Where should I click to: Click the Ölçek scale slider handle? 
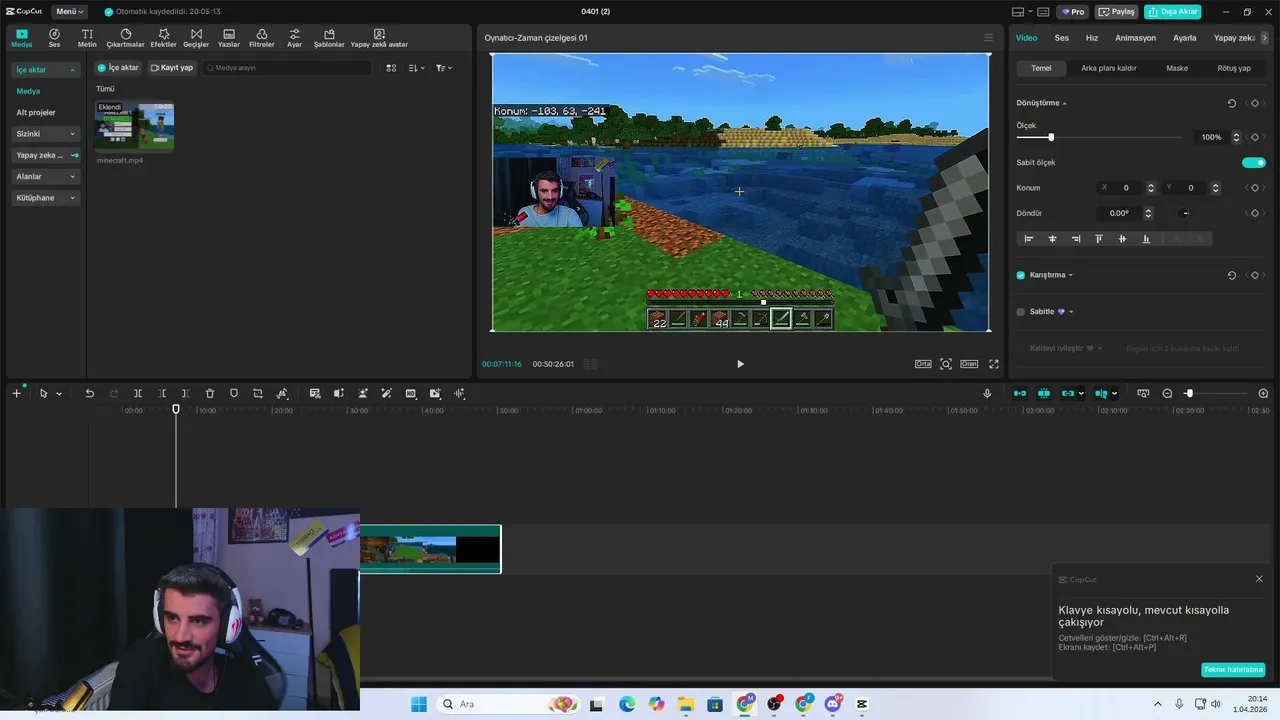(1051, 137)
